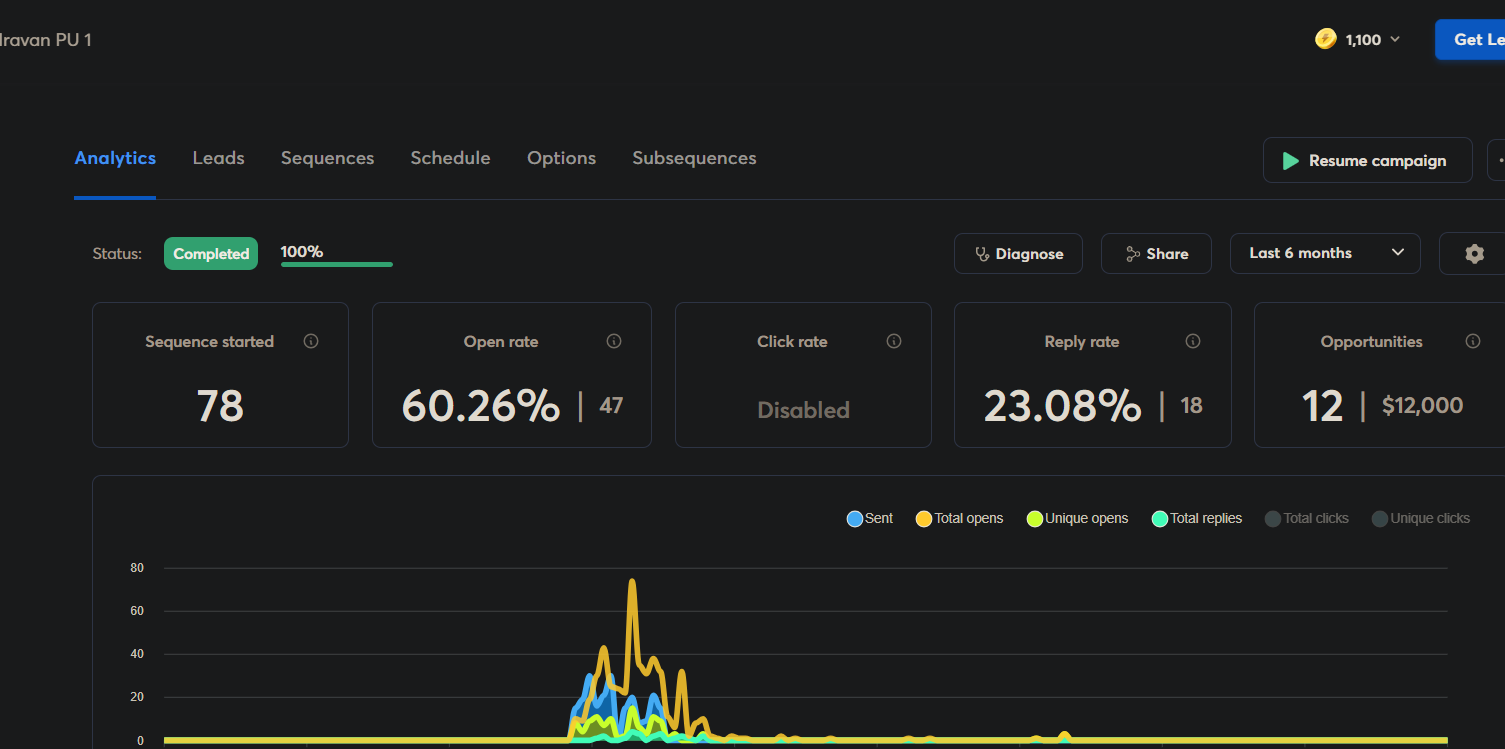Screen dimensions: 1505x749
Task: Toggle Total opens series in legend
Action: (x=959, y=518)
